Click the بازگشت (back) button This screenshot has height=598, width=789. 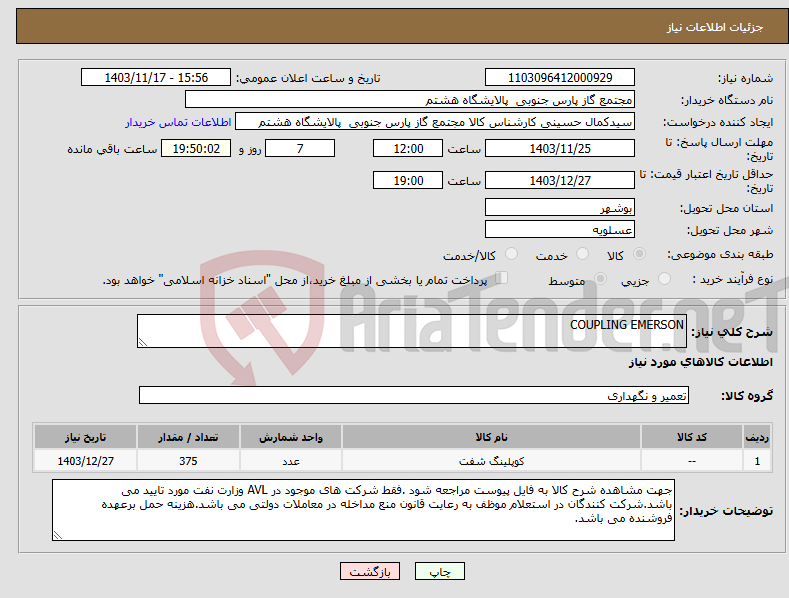coord(370,571)
